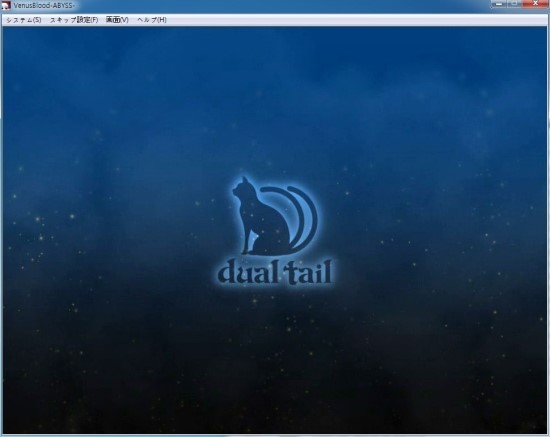Open the ヘルプ(H) menu
This screenshot has height=437, width=550.
[152, 20]
